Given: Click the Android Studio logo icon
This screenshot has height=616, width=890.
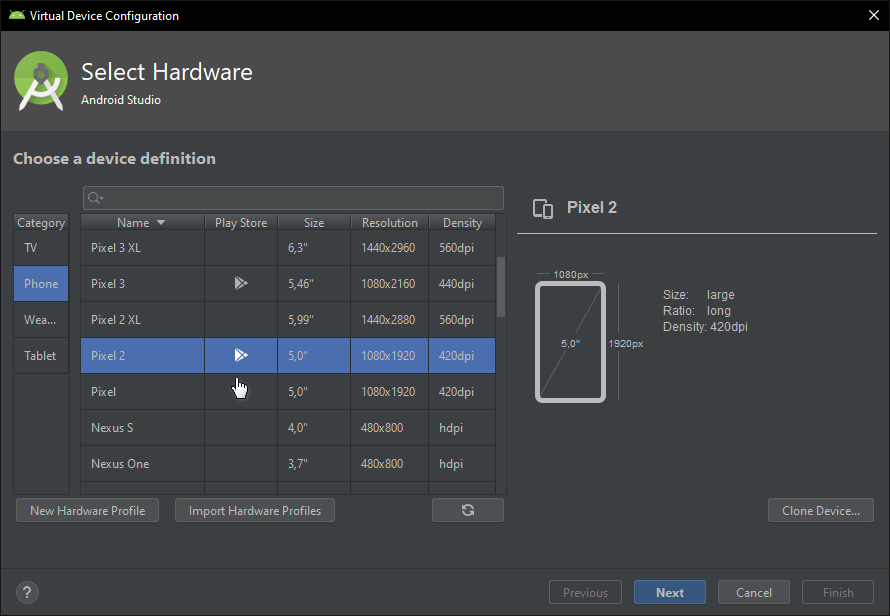Looking at the screenshot, I should (41, 81).
